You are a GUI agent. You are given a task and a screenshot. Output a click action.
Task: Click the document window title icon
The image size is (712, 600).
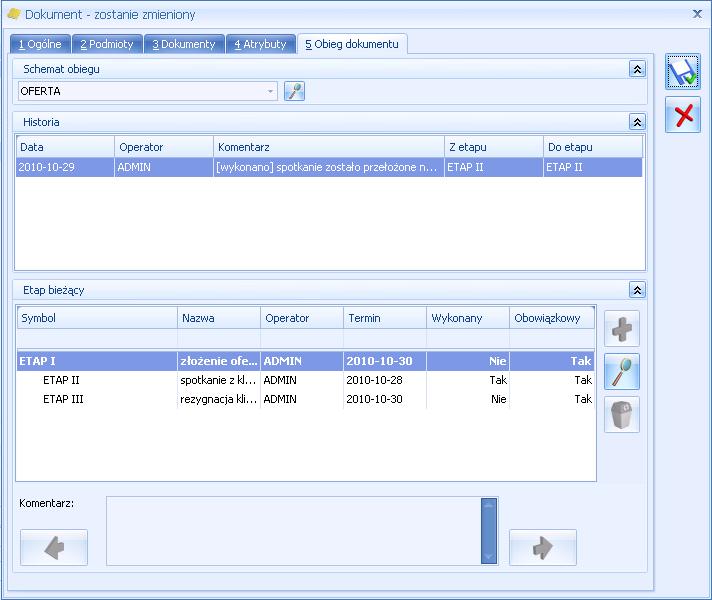(x=14, y=15)
